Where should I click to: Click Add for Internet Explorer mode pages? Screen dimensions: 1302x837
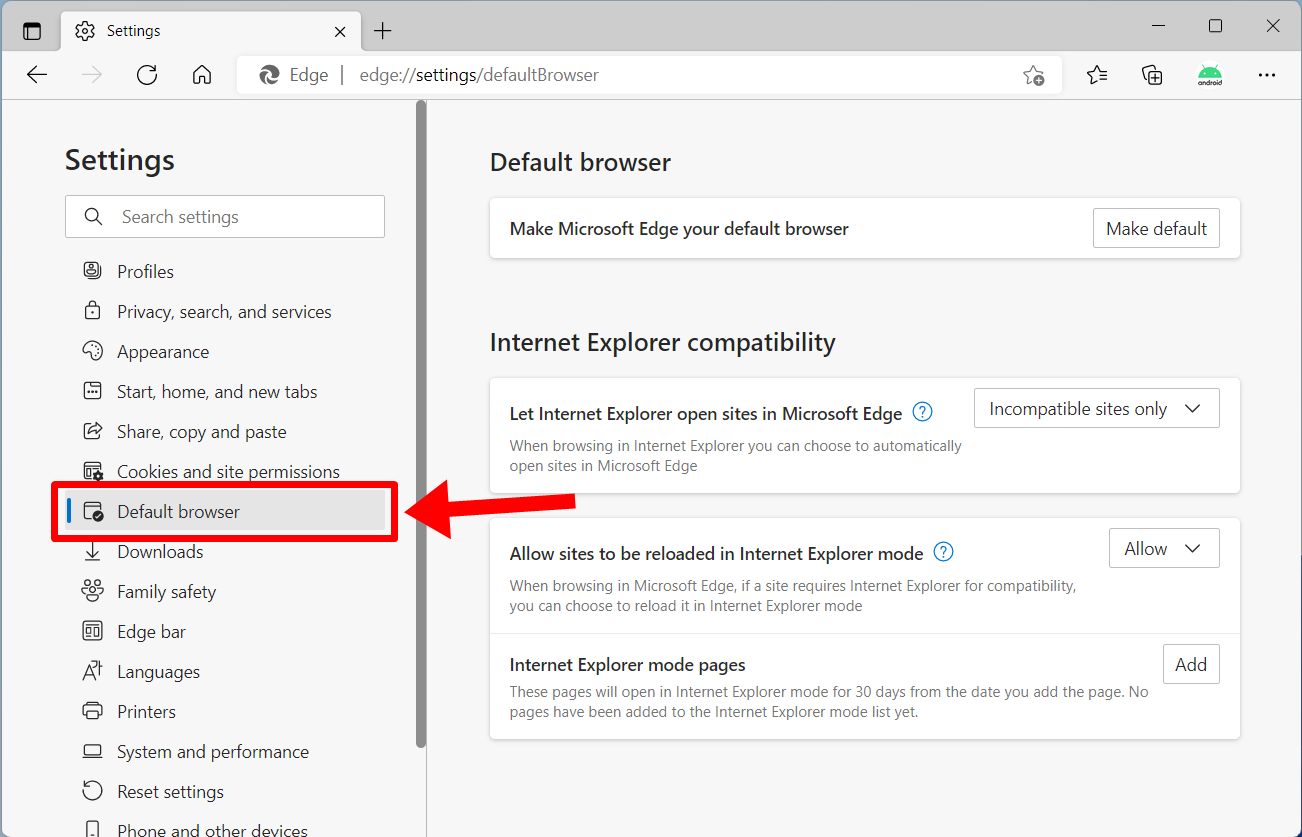[1191, 663]
